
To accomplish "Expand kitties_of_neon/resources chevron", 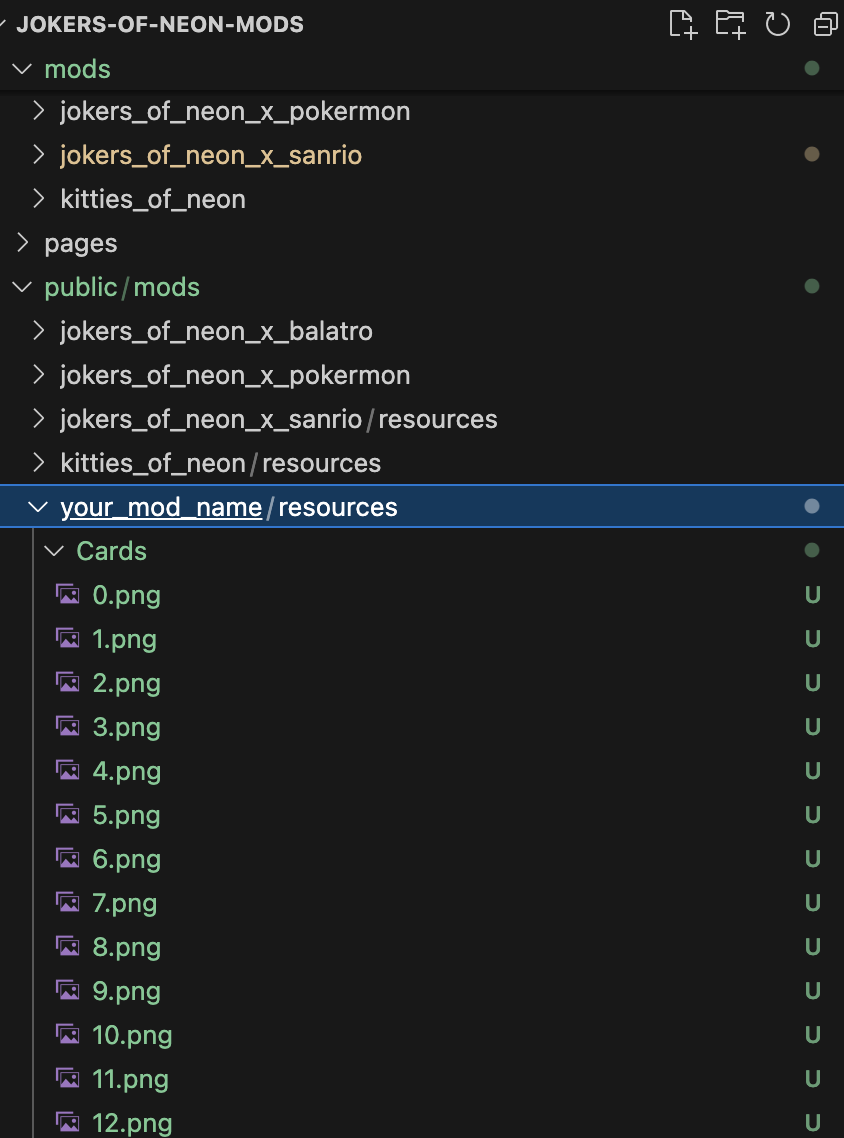I will (x=39, y=463).
